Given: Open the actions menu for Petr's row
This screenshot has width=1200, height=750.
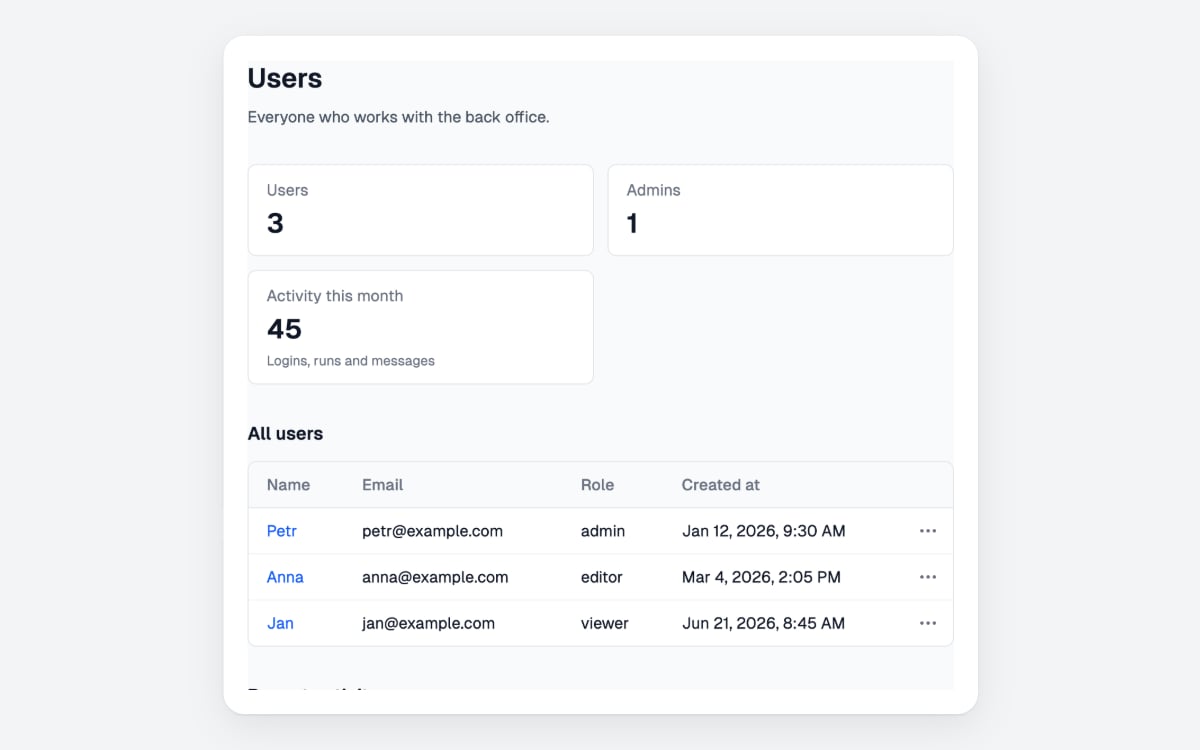Looking at the screenshot, I should click(928, 531).
